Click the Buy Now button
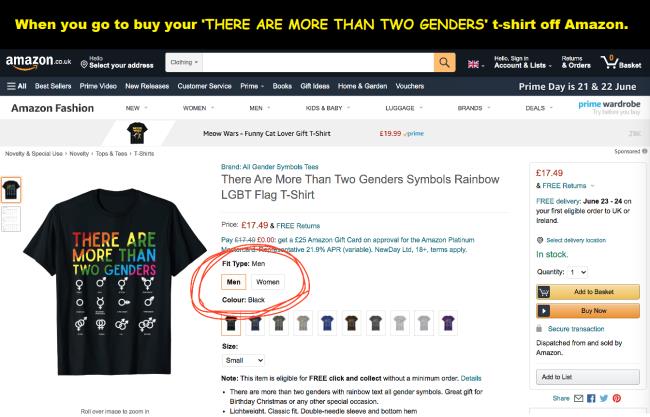 coord(587,310)
